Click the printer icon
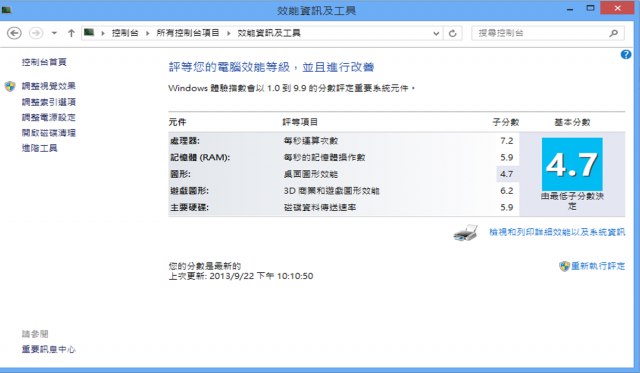Image resolution: width=640 pixels, height=373 pixels. (465, 233)
